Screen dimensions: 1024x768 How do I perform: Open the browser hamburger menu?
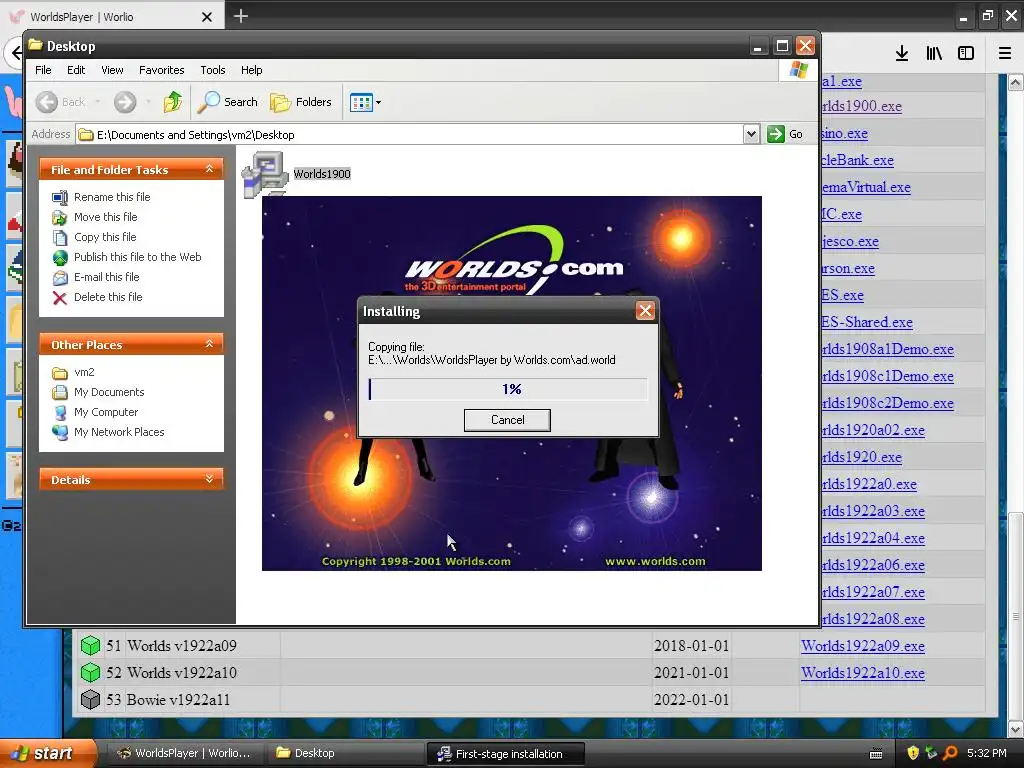(x=1005, y=53)
